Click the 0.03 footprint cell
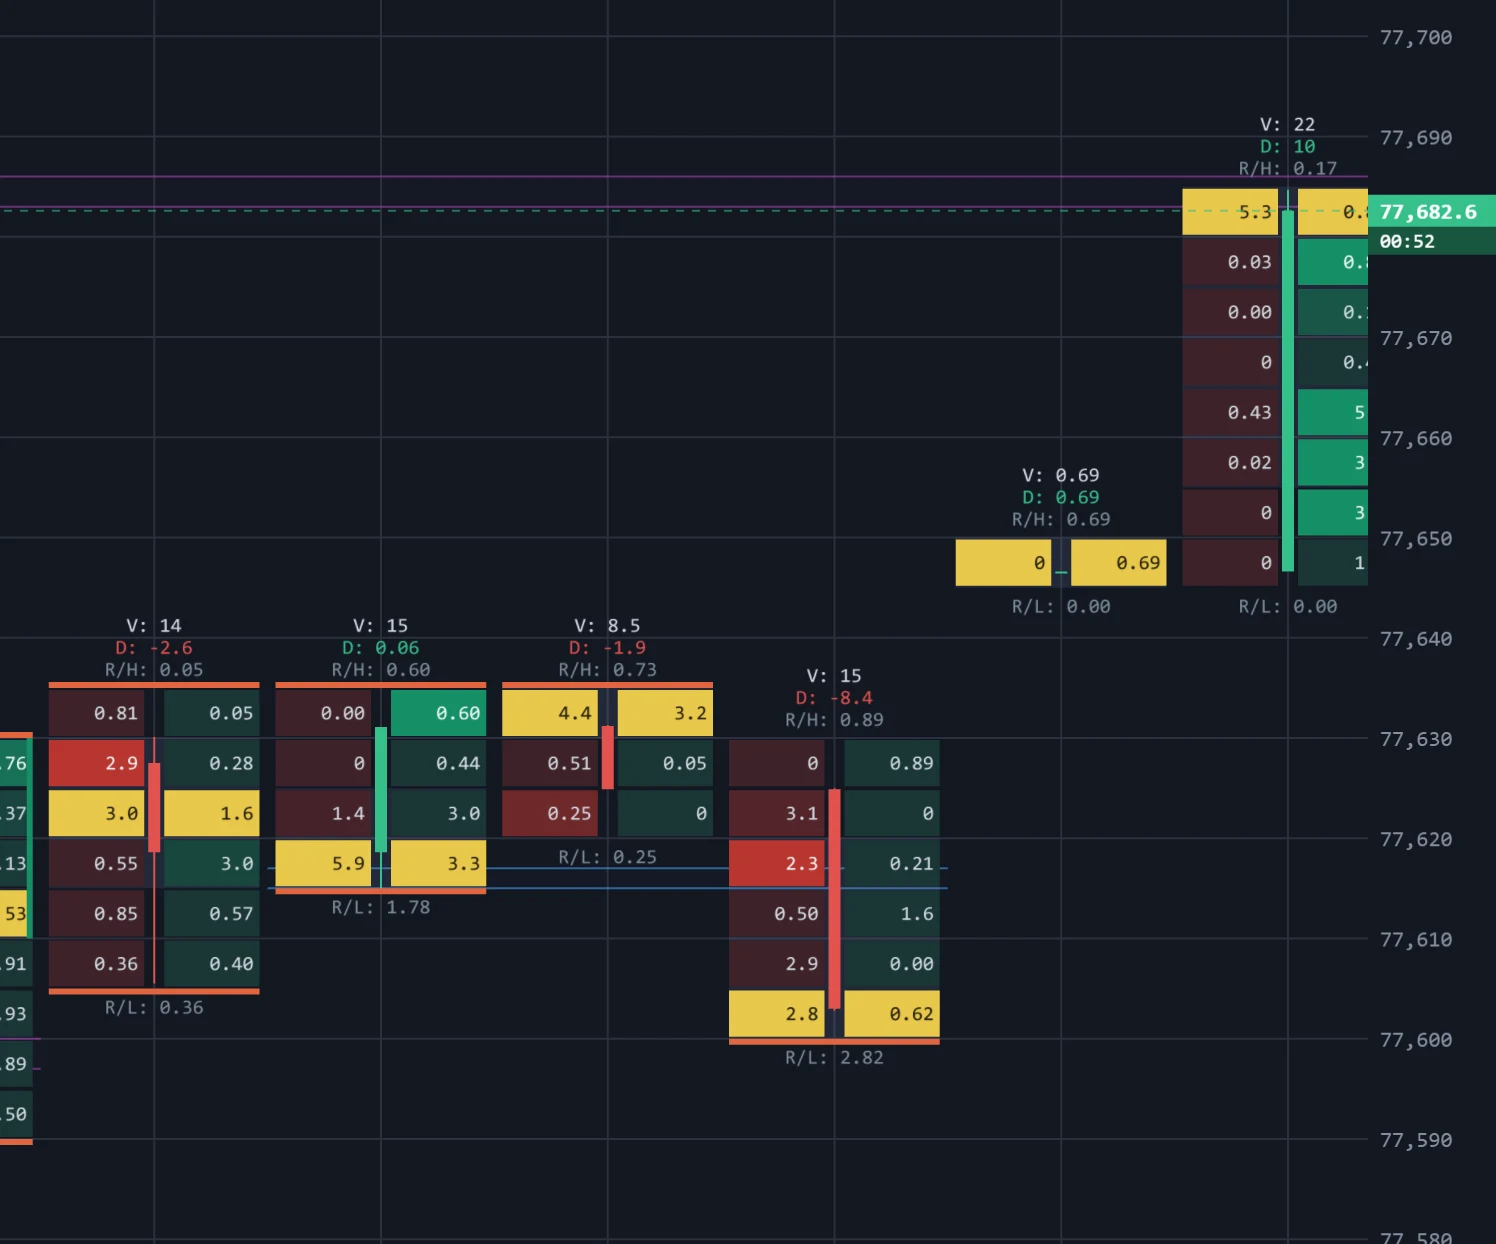This screenshot has height=1244, width=1496. click(x=1230, y=262)
